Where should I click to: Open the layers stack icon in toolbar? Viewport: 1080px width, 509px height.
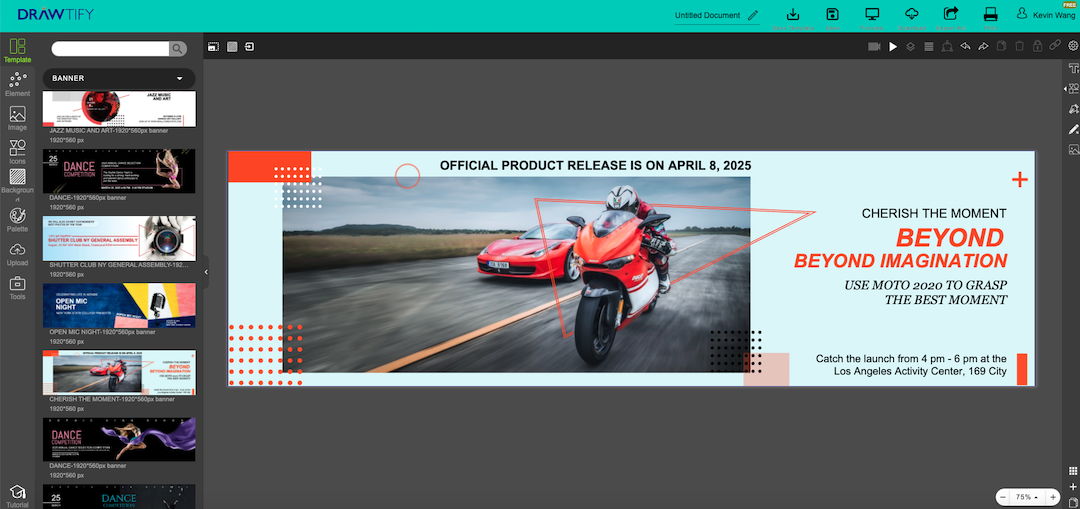910,46
